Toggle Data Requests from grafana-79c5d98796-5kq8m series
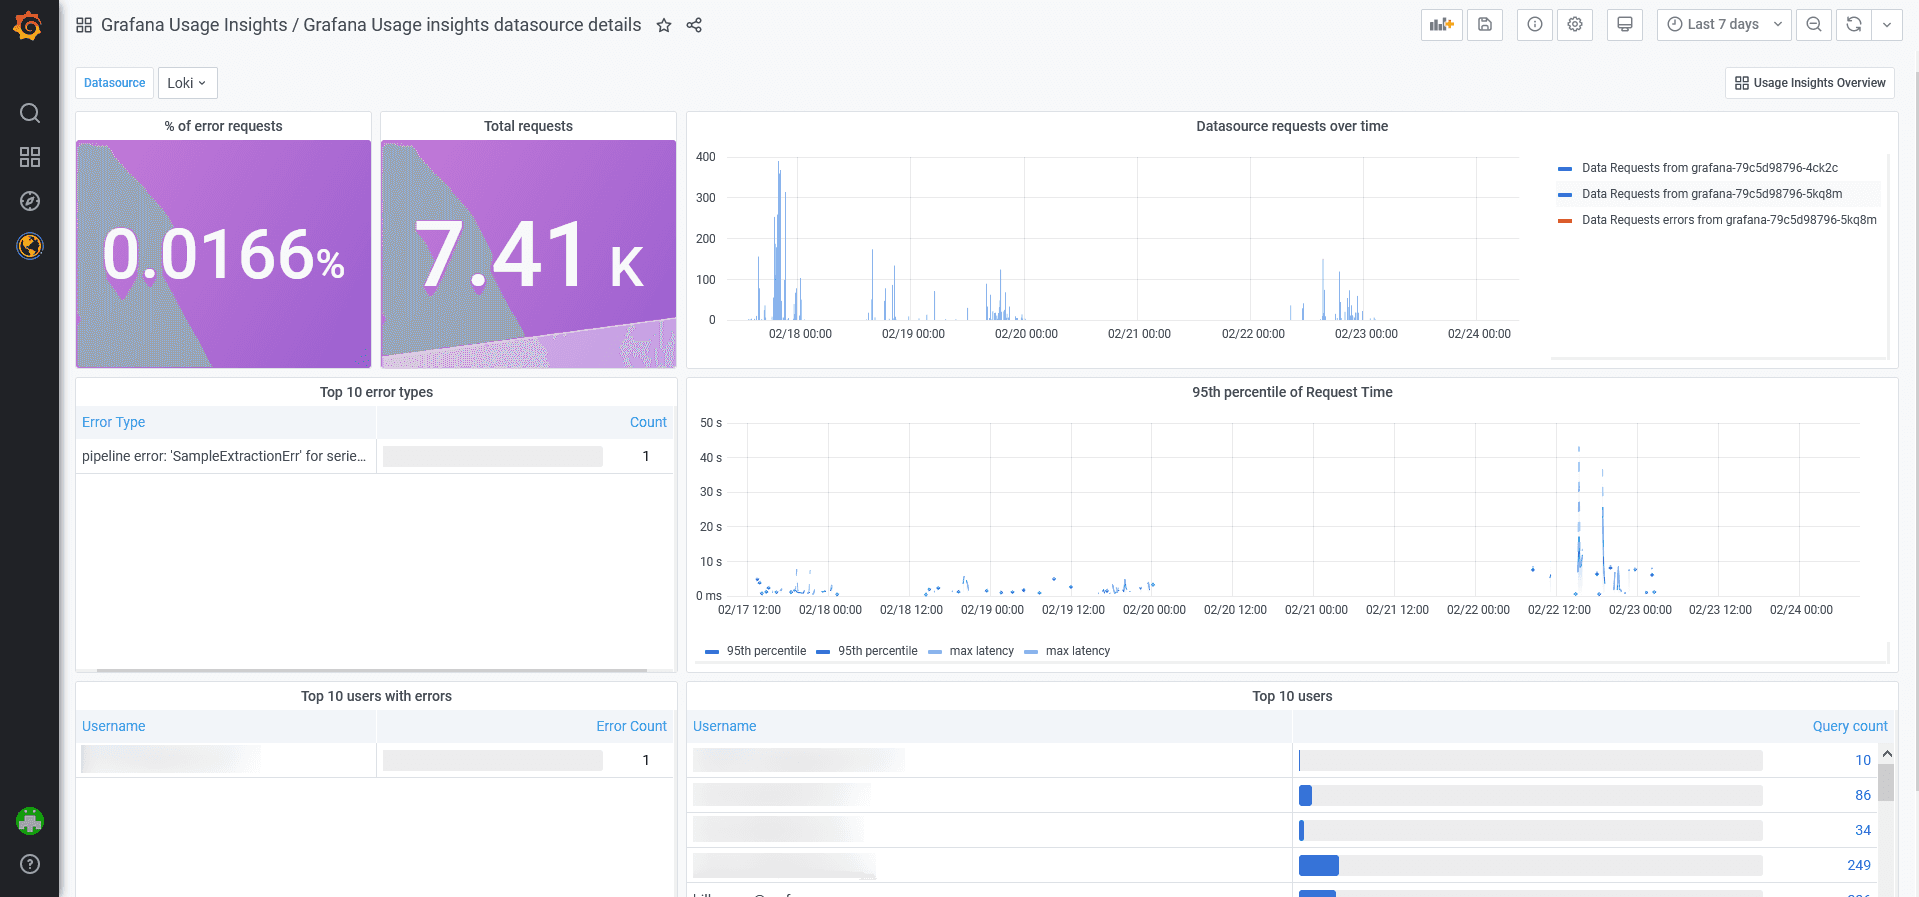This screenshot has height=897, width=1919. click(x=1711, y=194)
